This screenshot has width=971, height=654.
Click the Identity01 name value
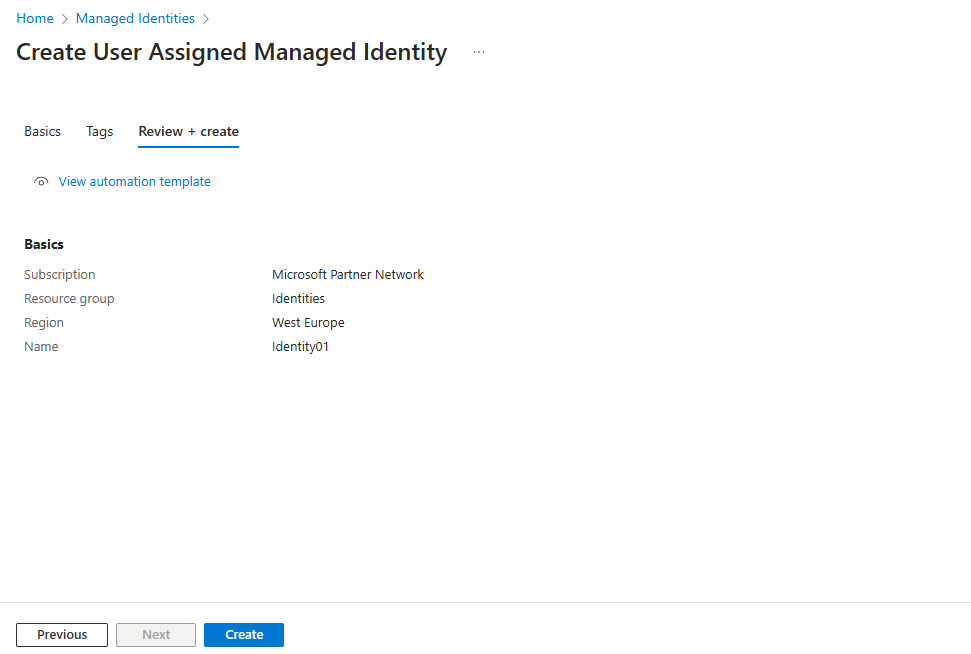tap(300, 347)
